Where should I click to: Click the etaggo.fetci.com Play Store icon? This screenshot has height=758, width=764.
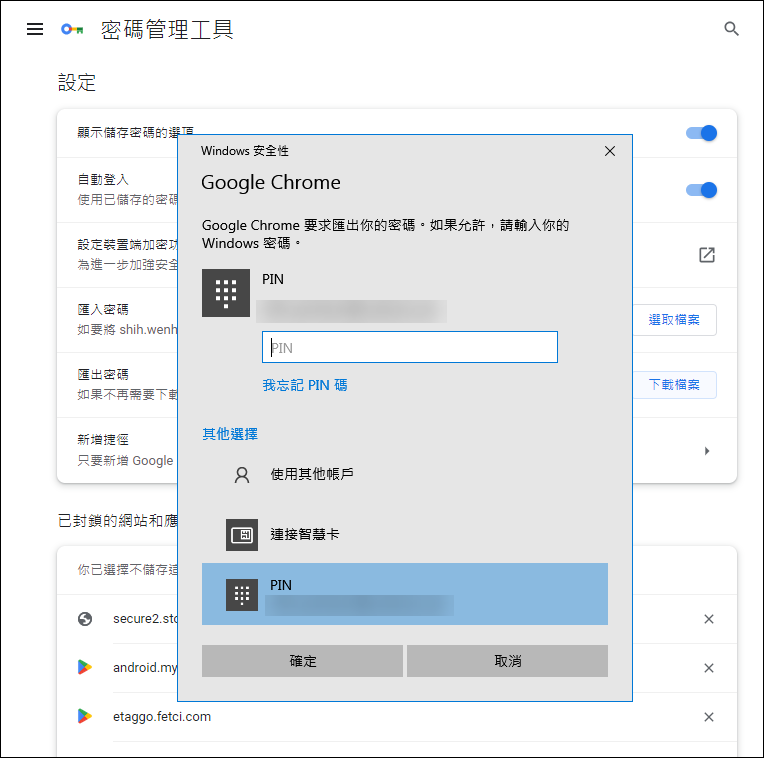coord(85,716)
